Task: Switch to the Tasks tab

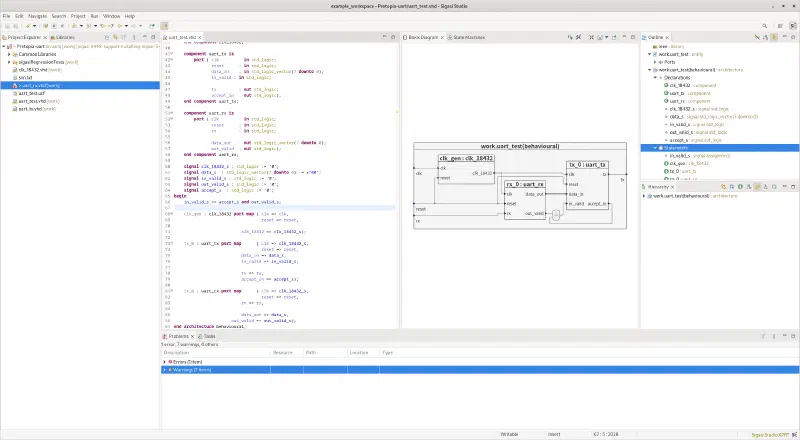Action: click(x=207, y=336)
